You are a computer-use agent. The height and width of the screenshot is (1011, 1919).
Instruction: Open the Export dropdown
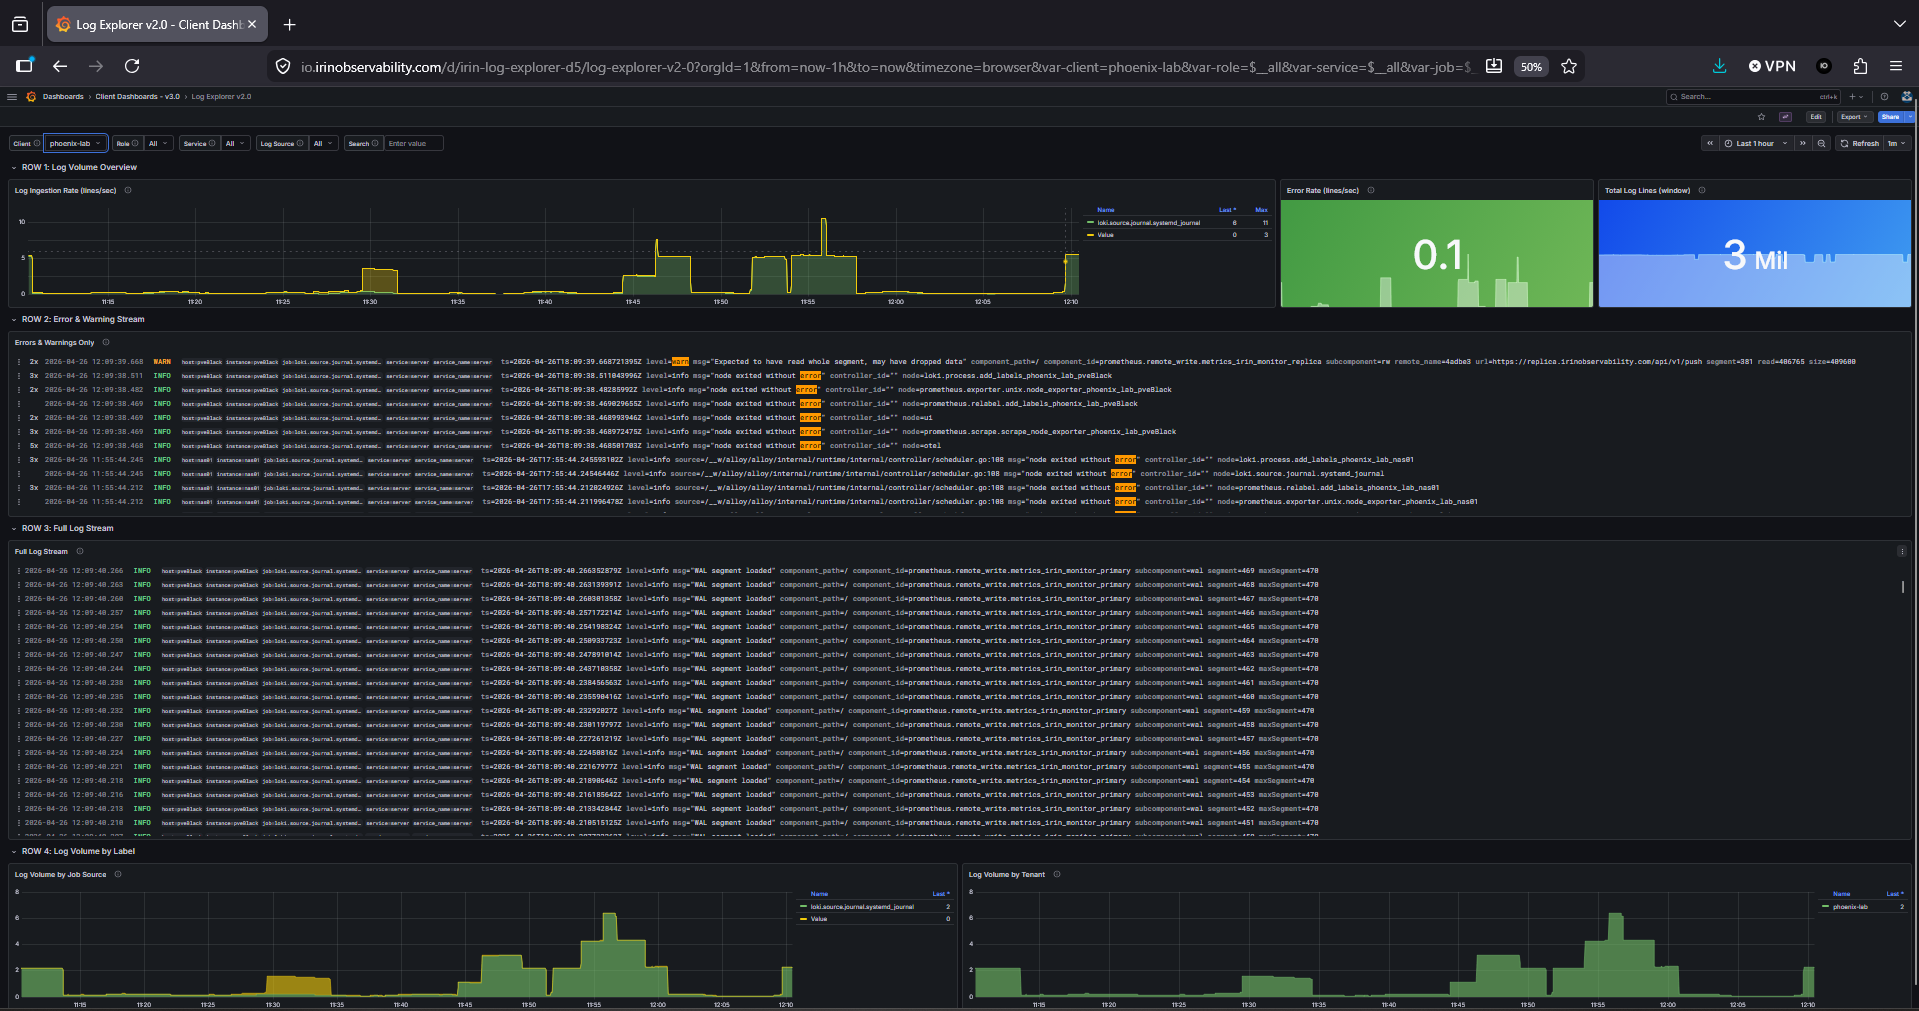(x=1855, y=117)
